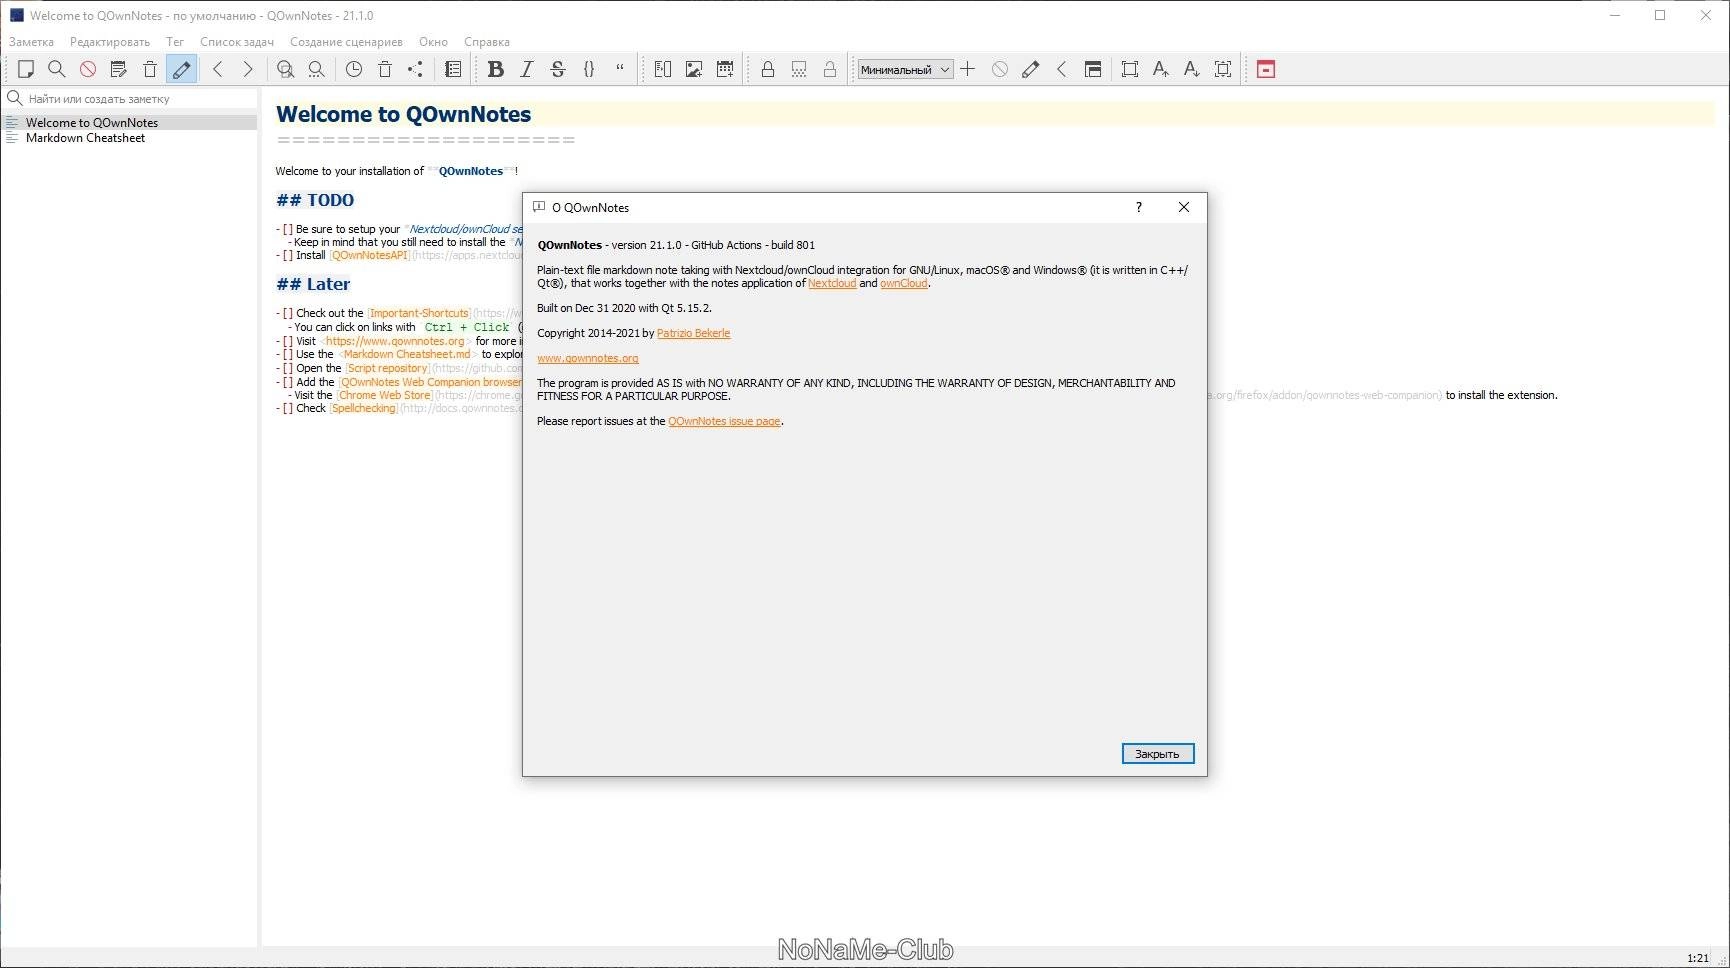Open the QOwnNotes issue page link

724,421
